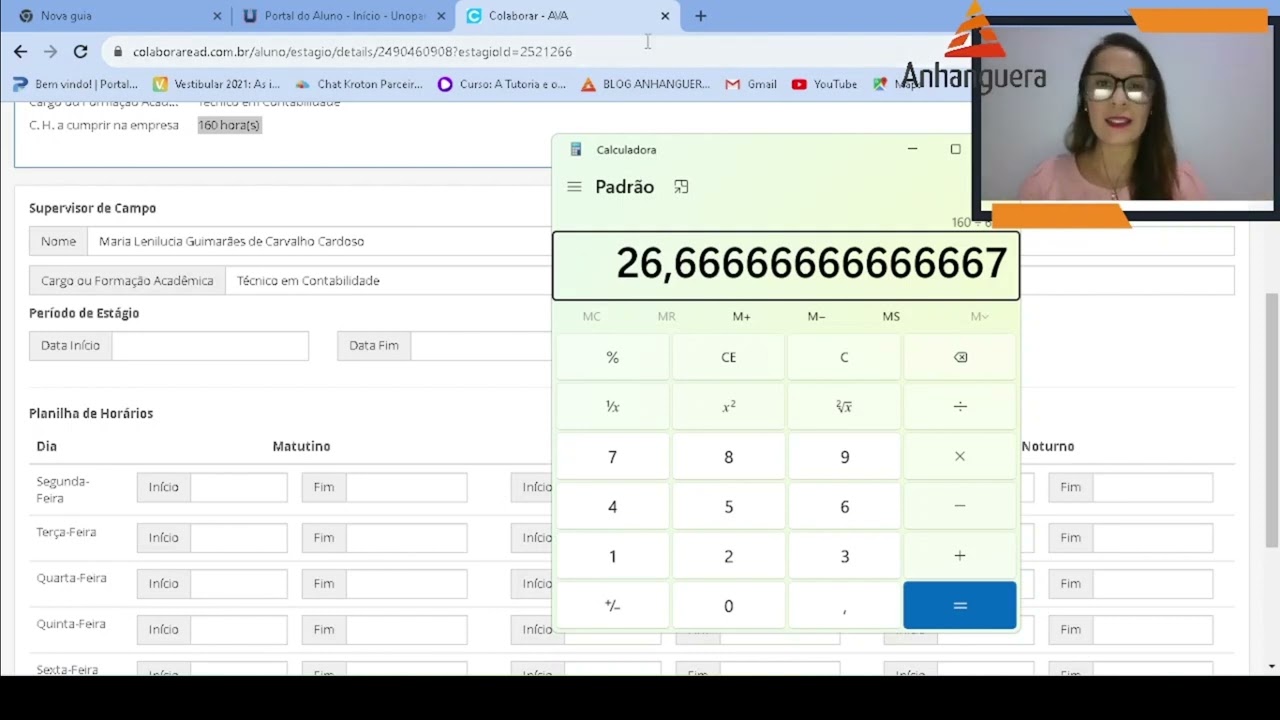The width and height of the screenshot is (1280, 720).
Task: Toggle calculator keep-on-top mode icon
Action: point(681,187)
